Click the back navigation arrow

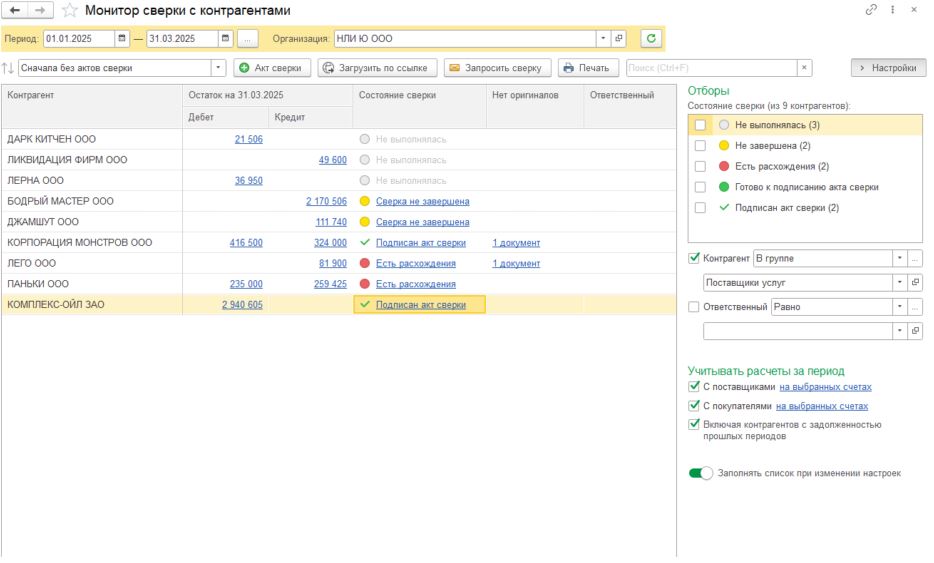15,11
